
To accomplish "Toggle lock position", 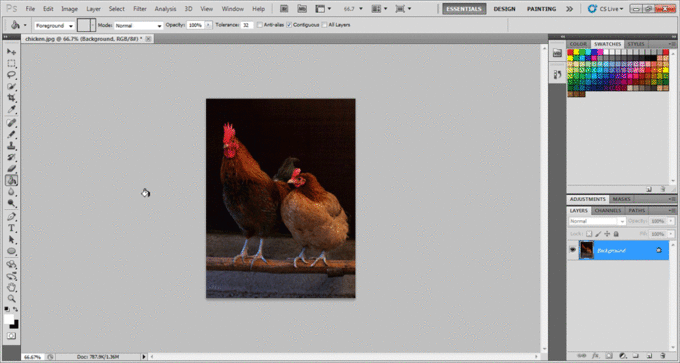I will (607, 234).
